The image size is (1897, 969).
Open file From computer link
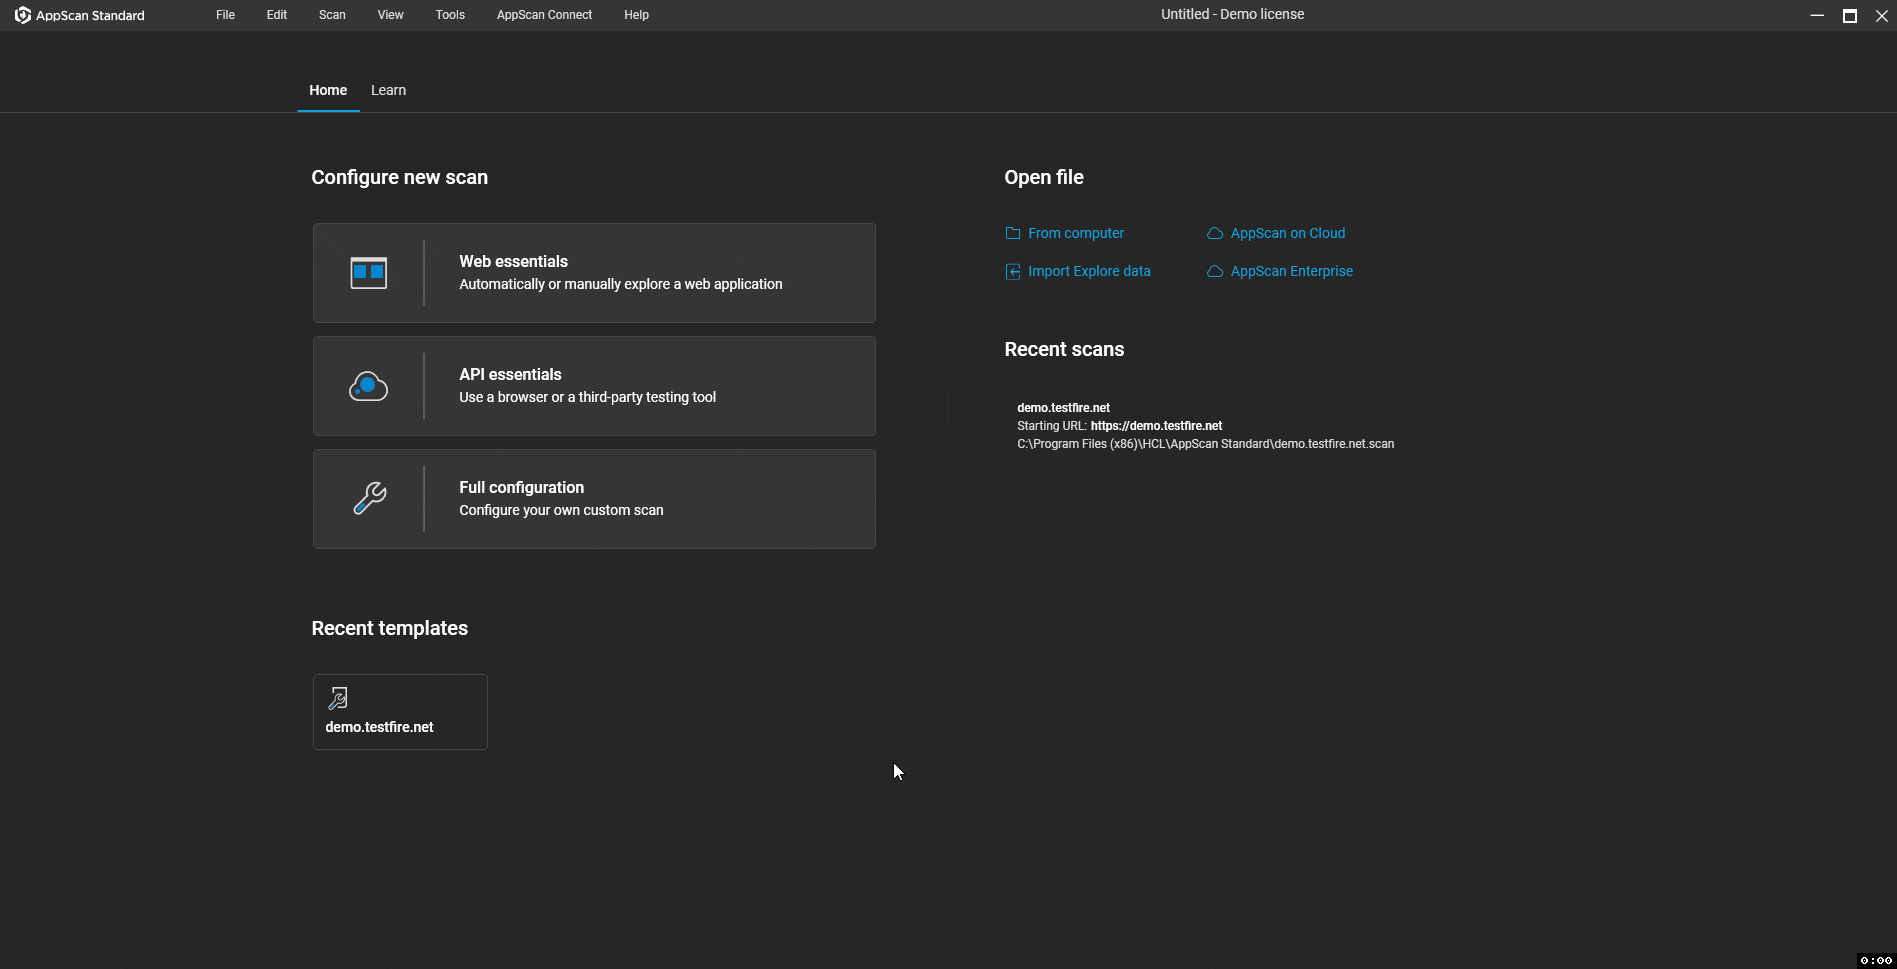[x=1076, y=233]
